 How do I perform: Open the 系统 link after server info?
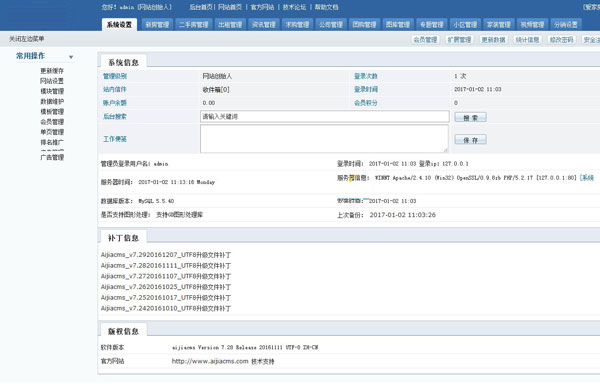point(587,178)
